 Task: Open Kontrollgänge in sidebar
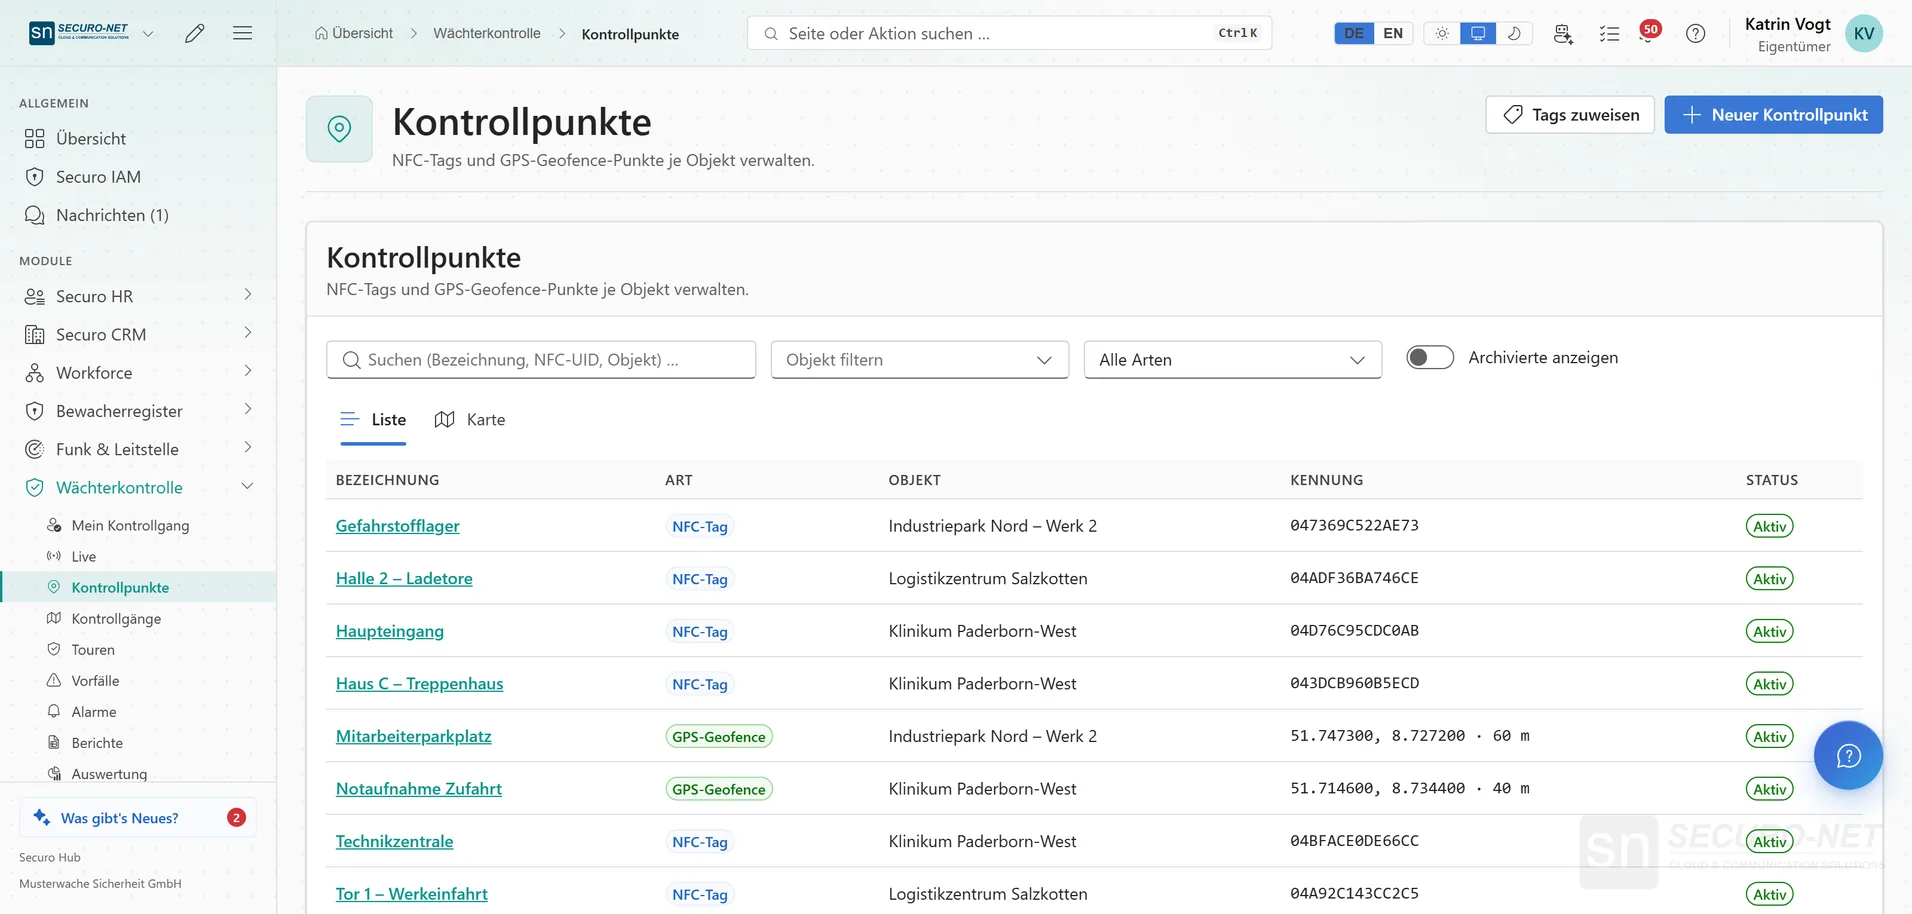116,619
